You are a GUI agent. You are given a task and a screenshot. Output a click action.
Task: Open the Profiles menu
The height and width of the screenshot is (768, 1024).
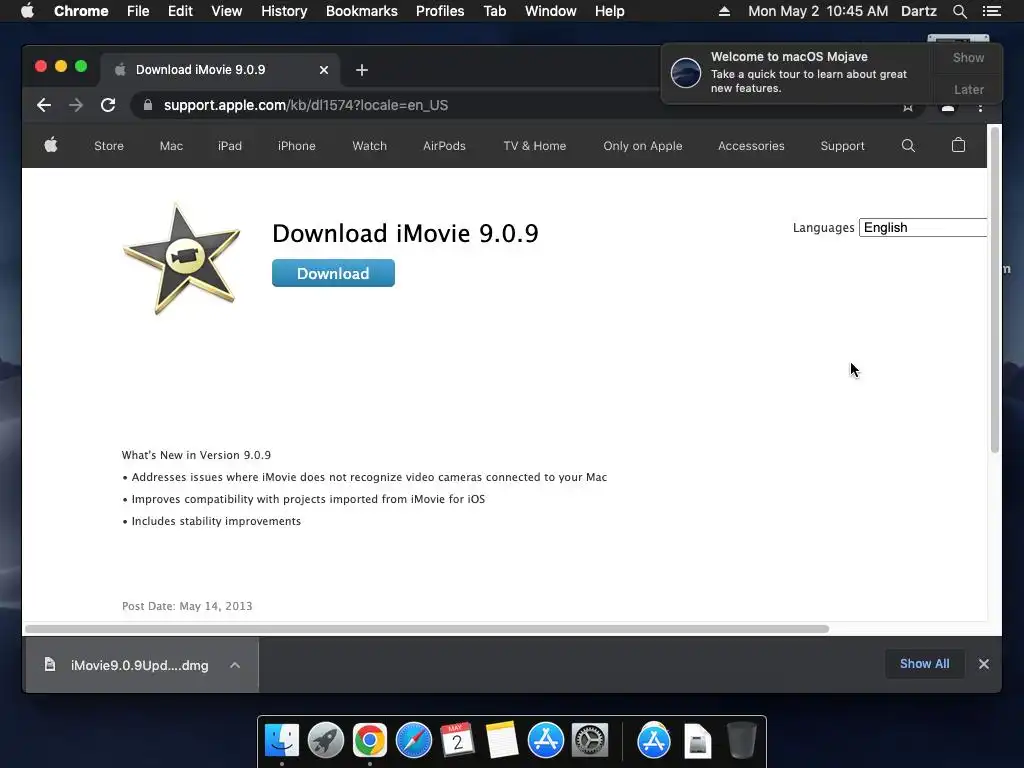(440, 11)
